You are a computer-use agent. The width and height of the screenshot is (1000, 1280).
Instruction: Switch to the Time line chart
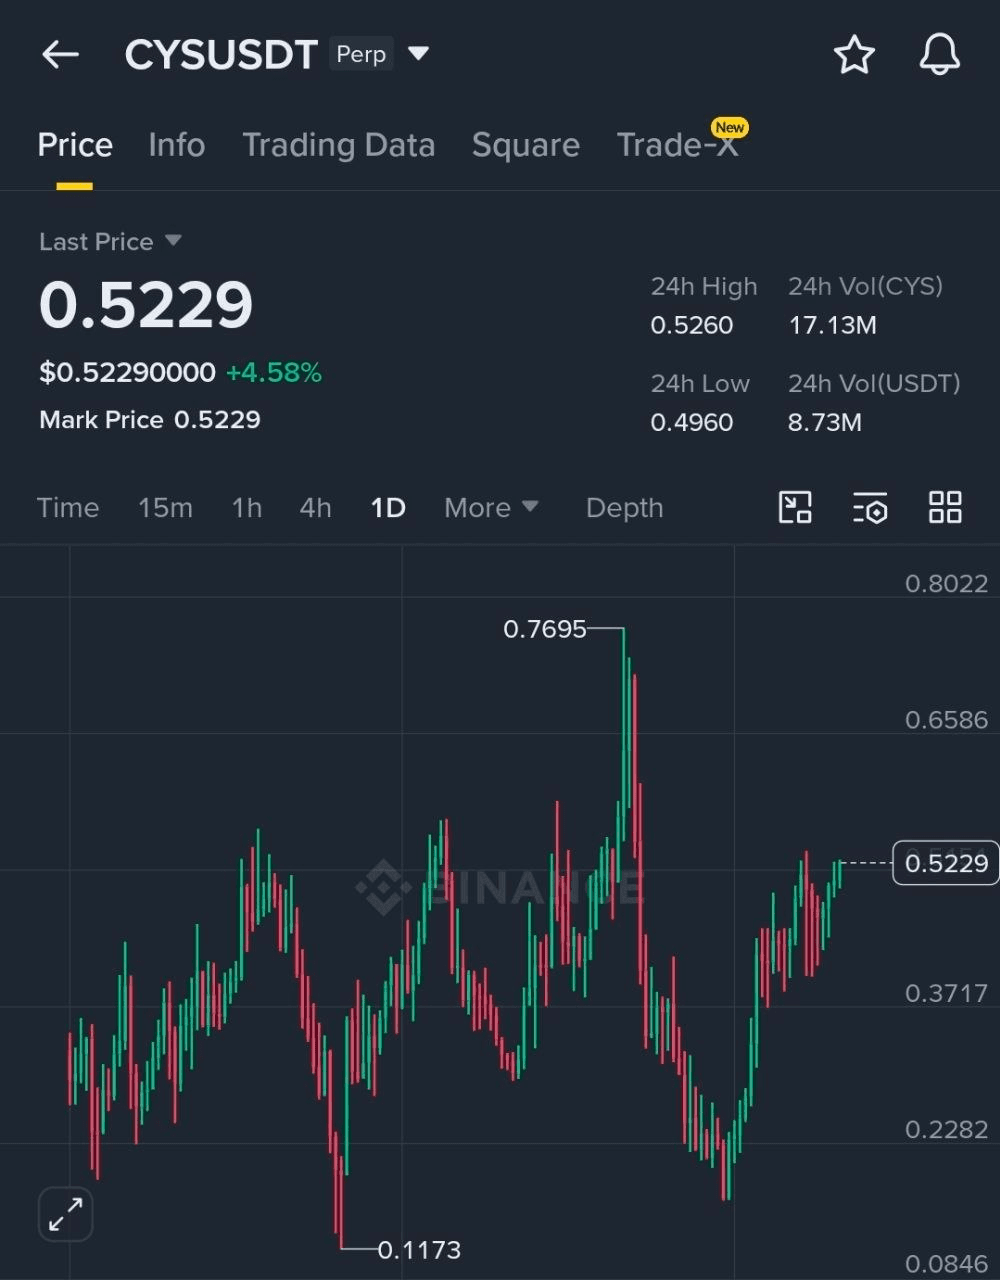click(68, 508)
